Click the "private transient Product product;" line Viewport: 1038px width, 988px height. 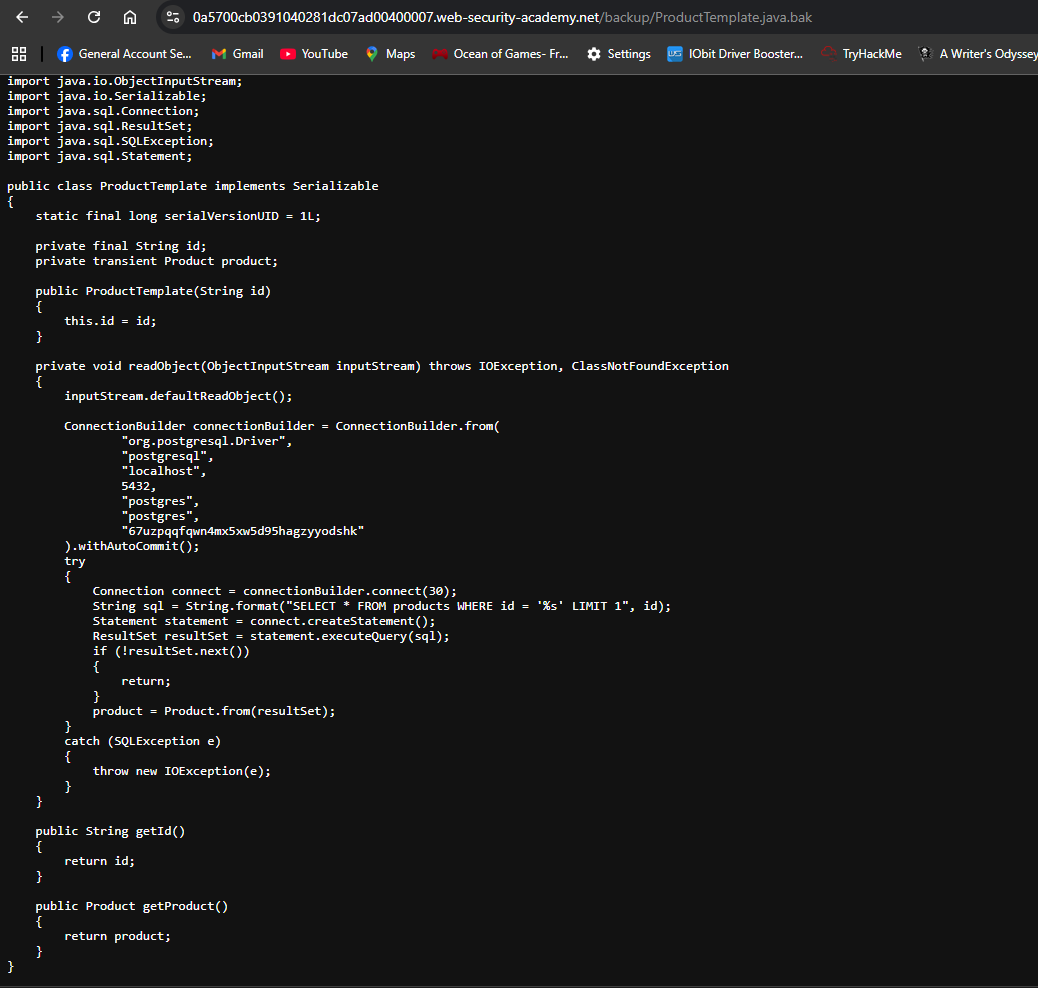pos(156,261)
